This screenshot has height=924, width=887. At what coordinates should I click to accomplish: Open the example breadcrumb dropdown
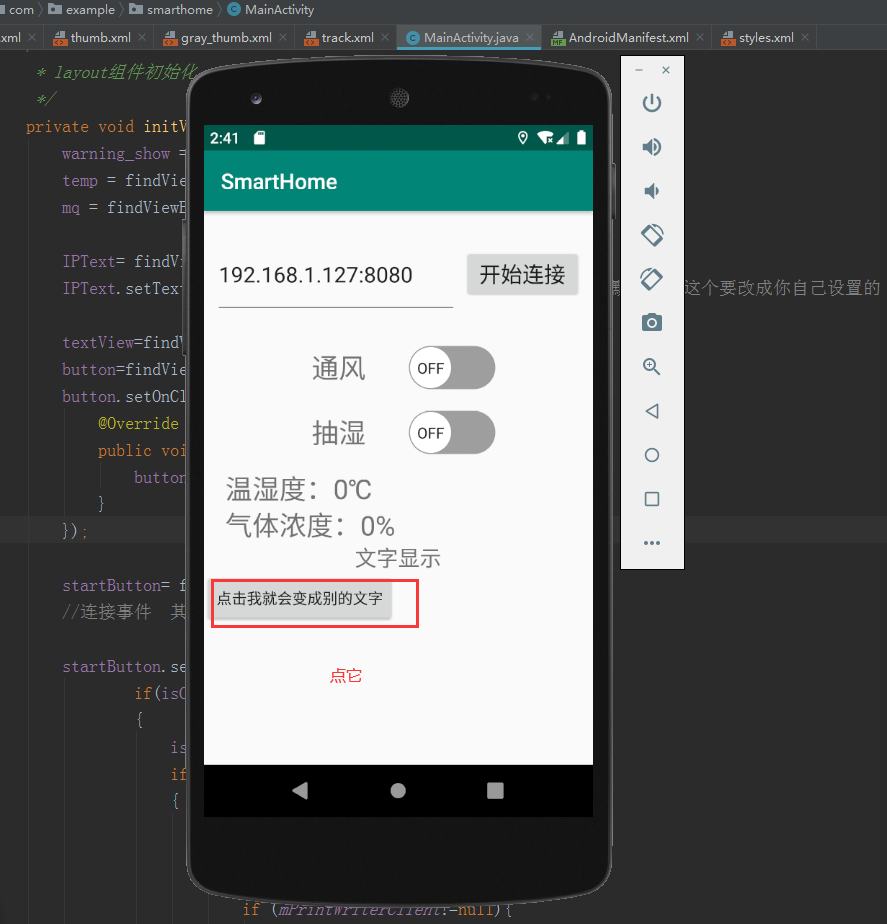90,9
